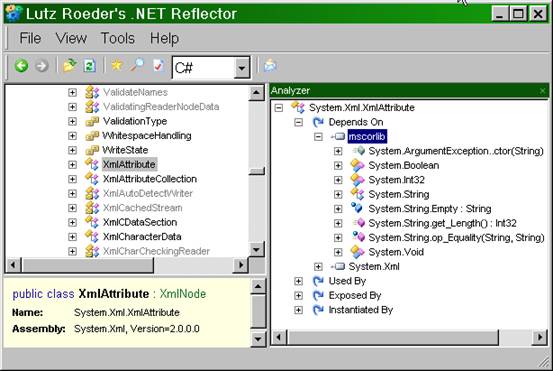Expand the ValidationType node

(x=72, y=121)
